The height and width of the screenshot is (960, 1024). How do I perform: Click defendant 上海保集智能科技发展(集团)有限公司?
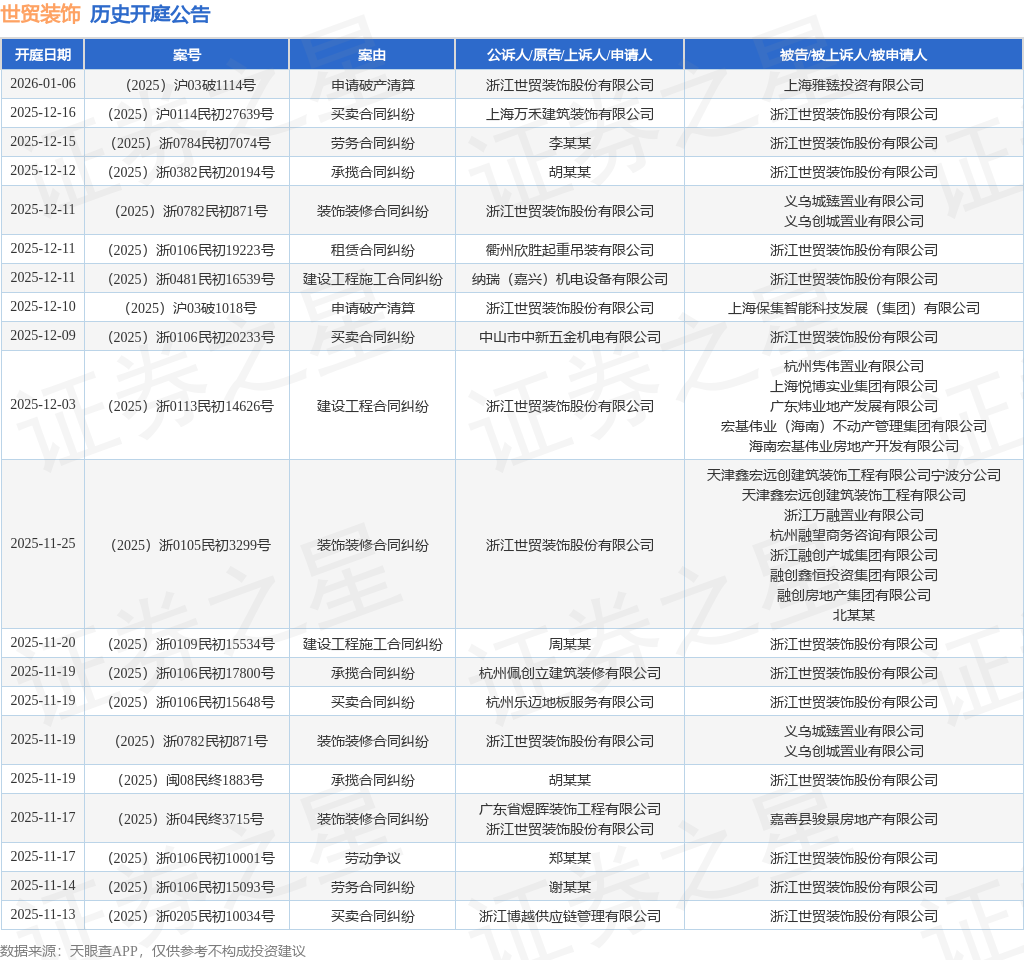click(x=854, y=308)
